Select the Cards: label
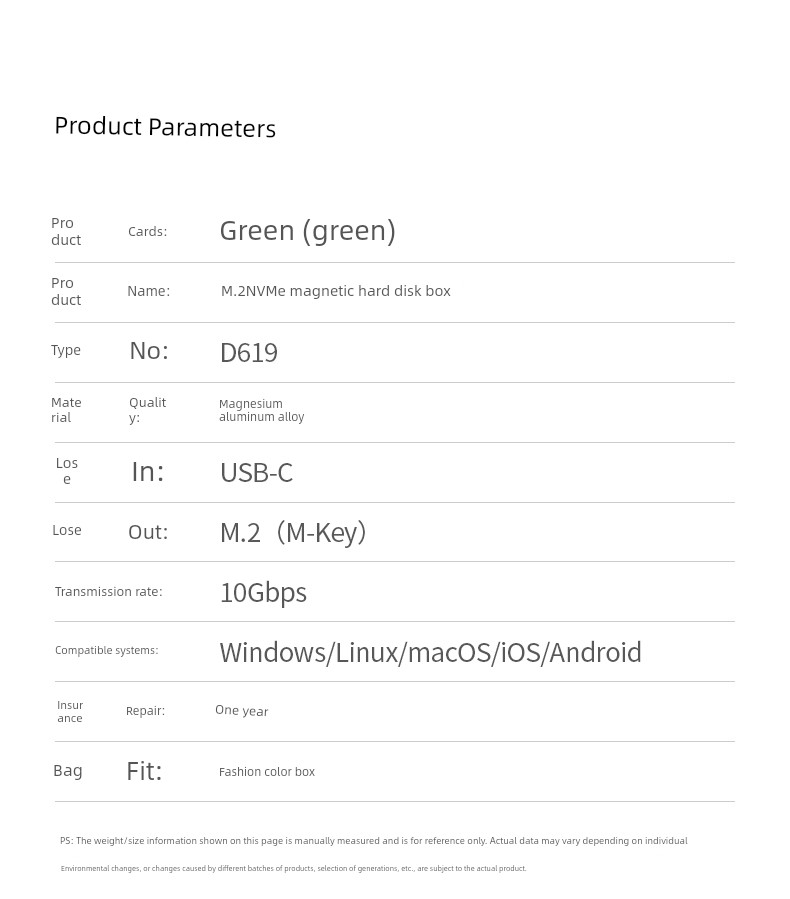 click(147, 232)
